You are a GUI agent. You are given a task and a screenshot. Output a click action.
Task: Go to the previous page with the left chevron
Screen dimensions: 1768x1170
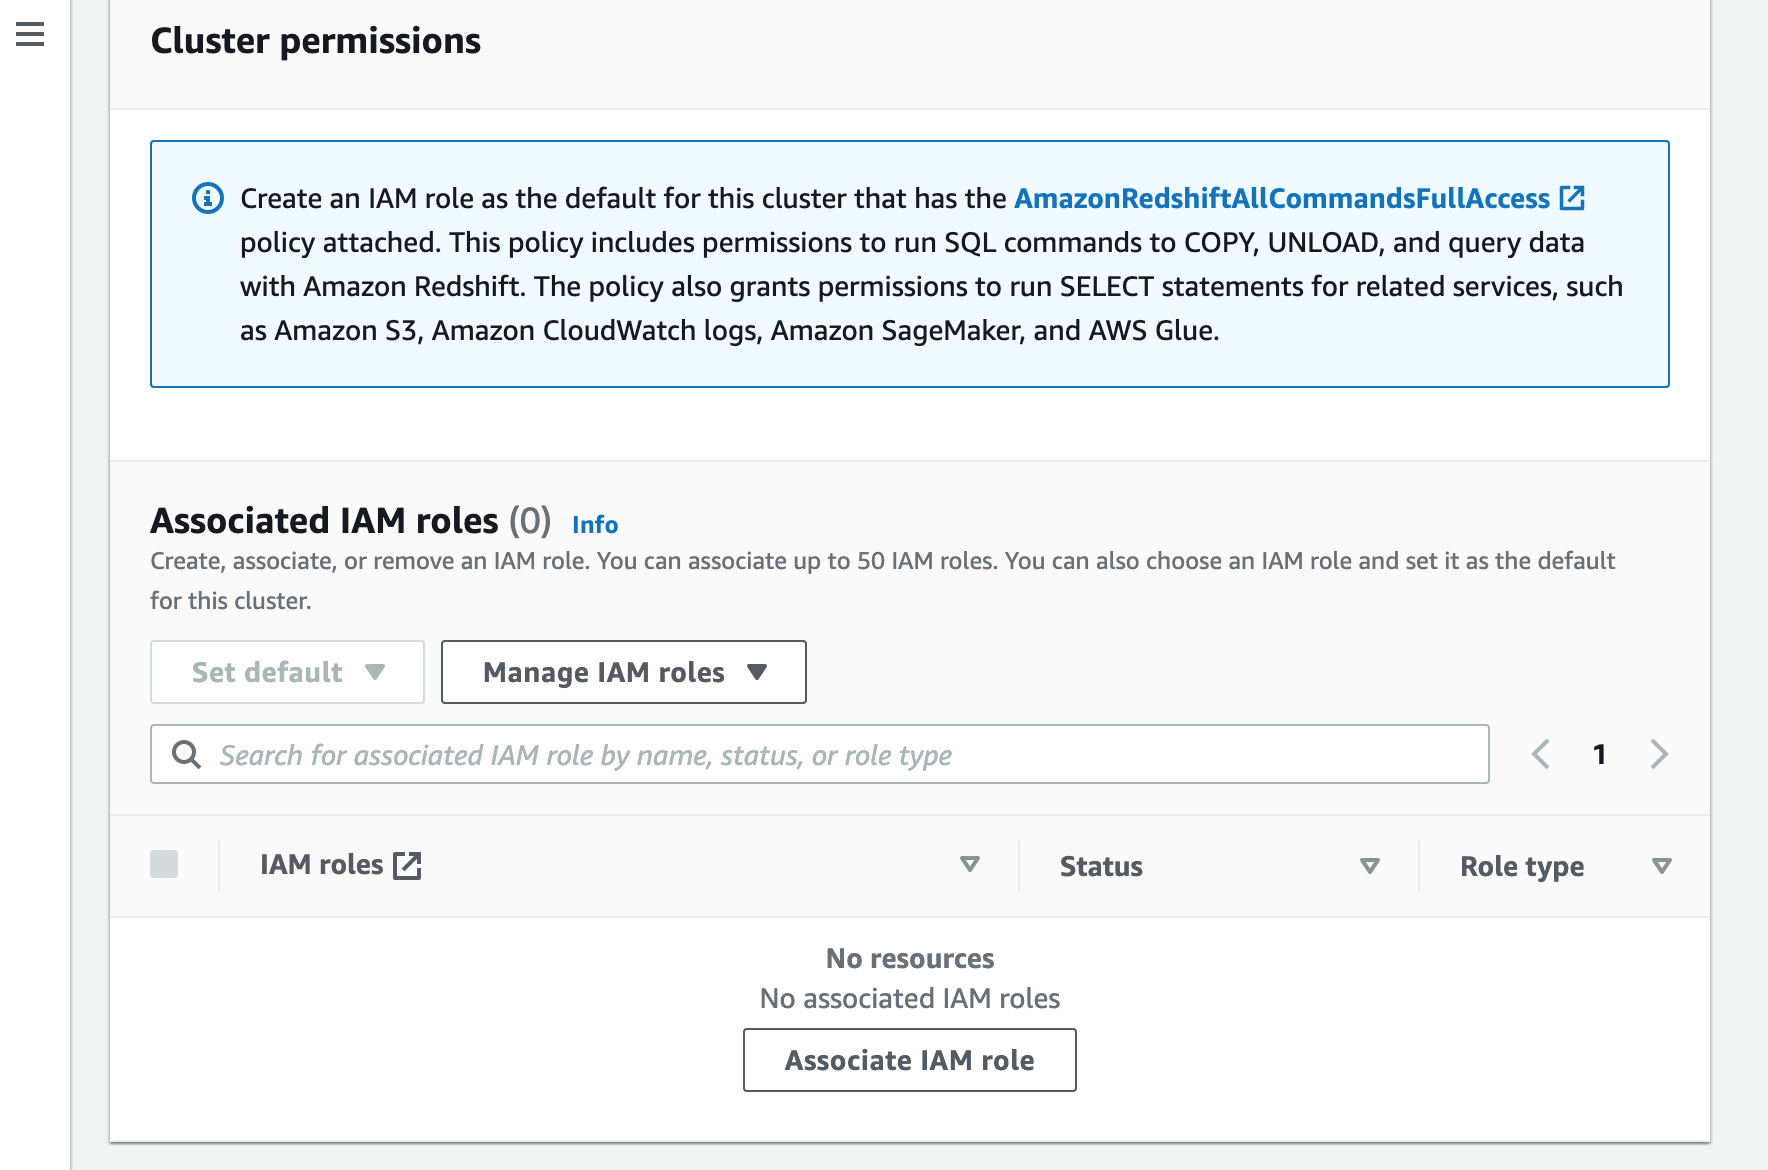tap(1541, 754)
